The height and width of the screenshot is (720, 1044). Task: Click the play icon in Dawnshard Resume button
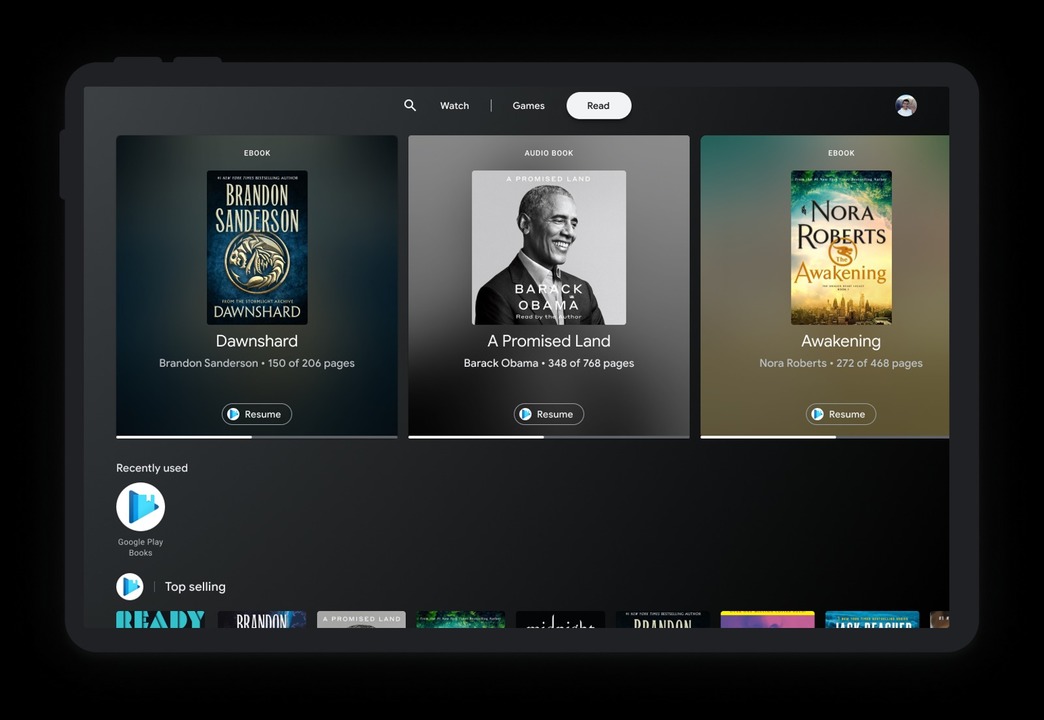click(234, 414)
